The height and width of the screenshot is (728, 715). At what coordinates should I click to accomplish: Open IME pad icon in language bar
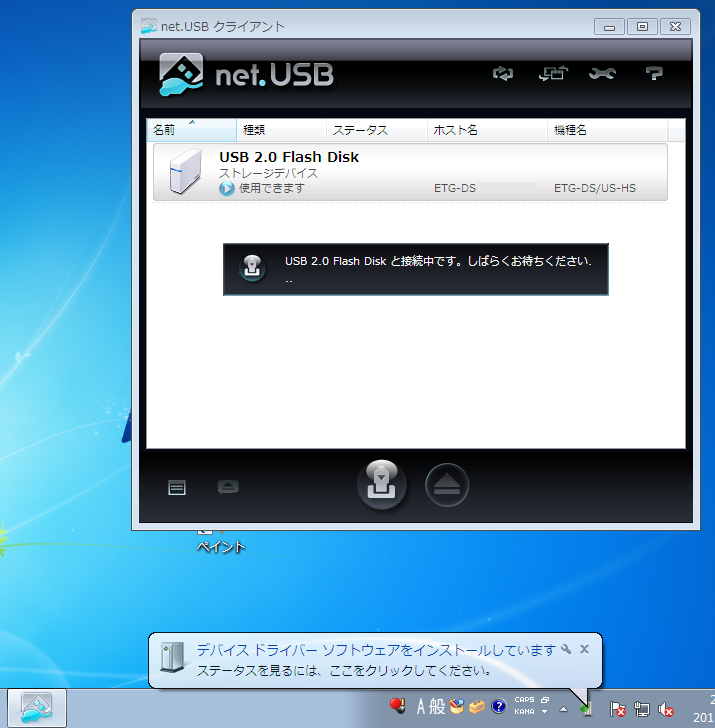tap(456, 707)
